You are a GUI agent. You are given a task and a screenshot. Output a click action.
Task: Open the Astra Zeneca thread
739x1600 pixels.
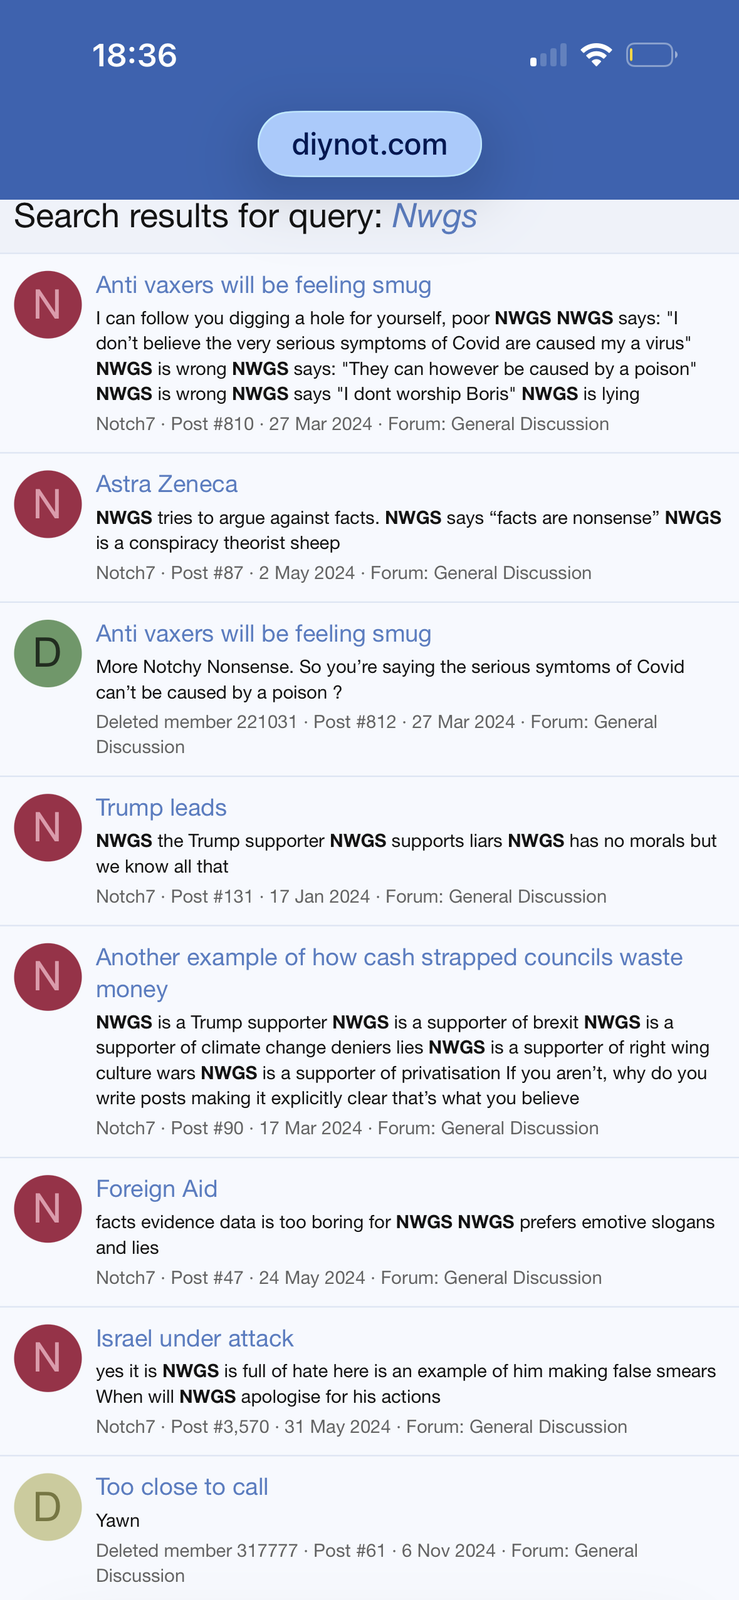click(167, 484)
